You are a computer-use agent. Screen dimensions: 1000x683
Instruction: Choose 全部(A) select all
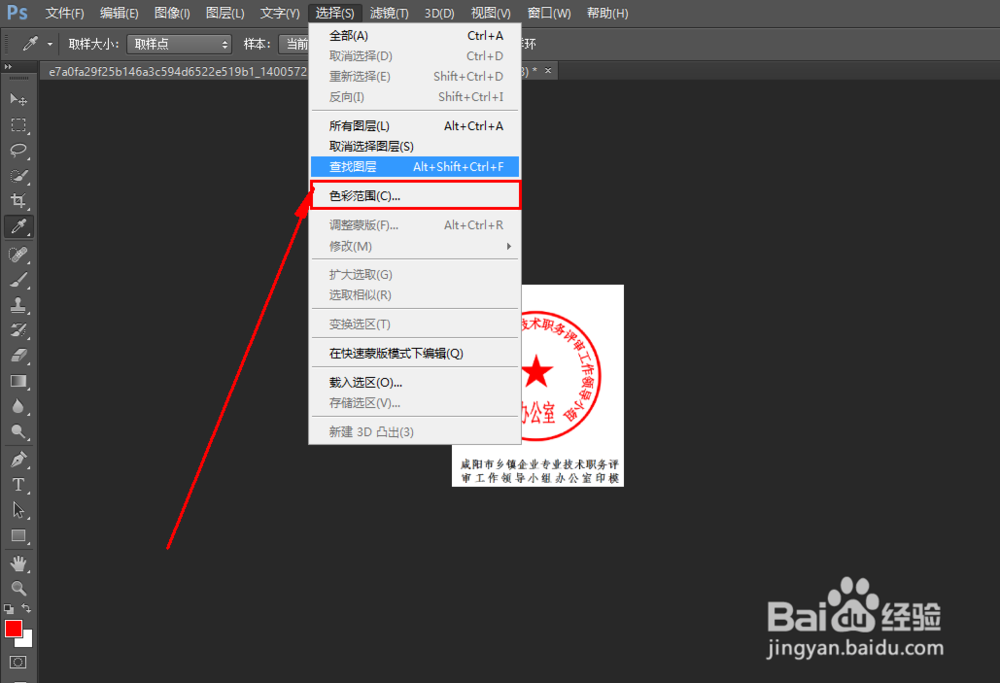415,36
